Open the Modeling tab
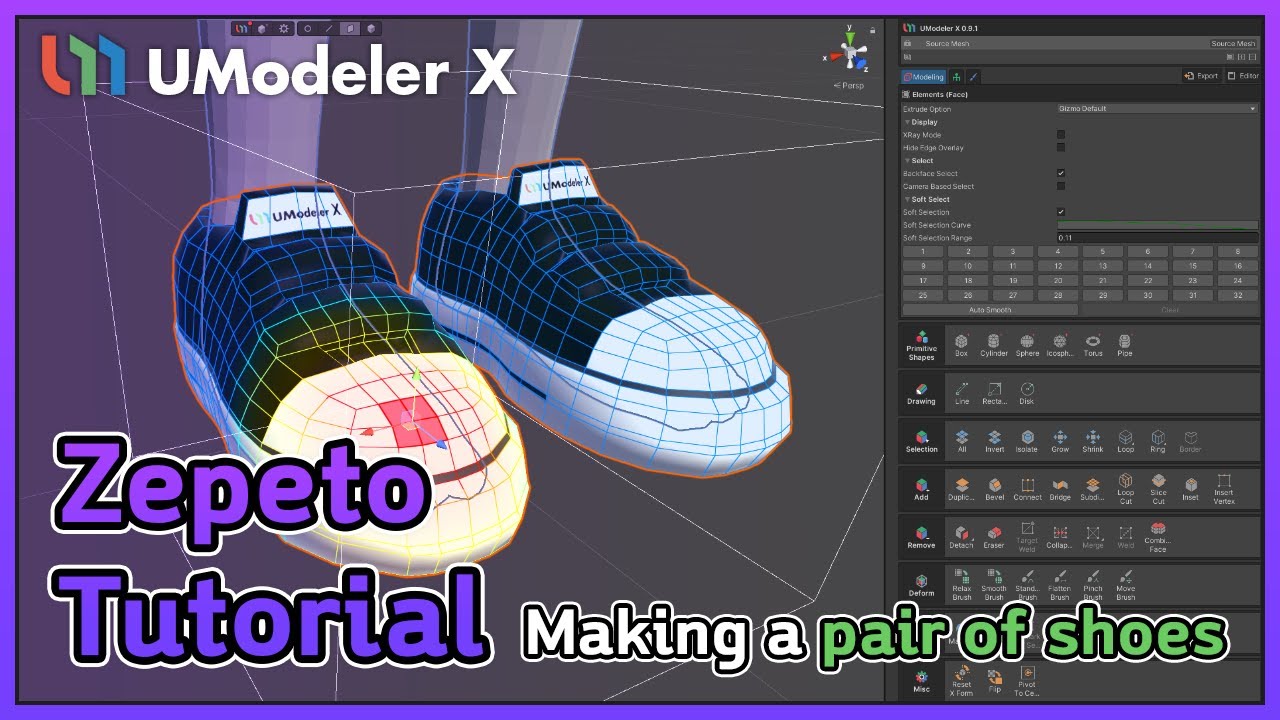The image size is (1280, 720). point(923,76)
